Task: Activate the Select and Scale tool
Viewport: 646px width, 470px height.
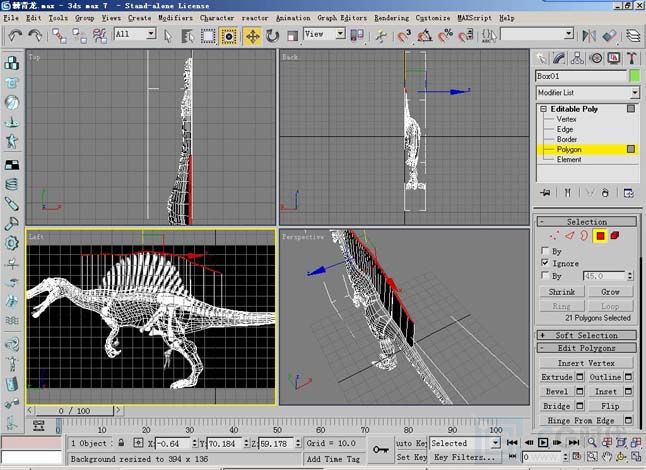Action: tap(292, 36)
